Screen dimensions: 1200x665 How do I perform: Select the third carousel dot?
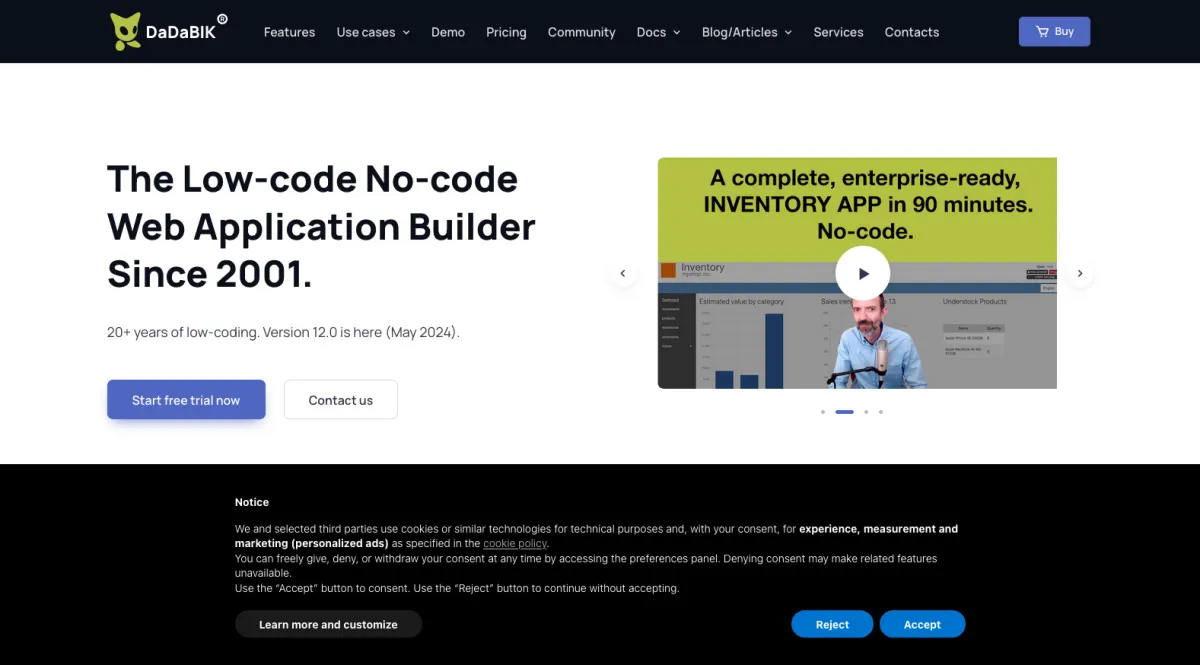[x=866, y=412]
